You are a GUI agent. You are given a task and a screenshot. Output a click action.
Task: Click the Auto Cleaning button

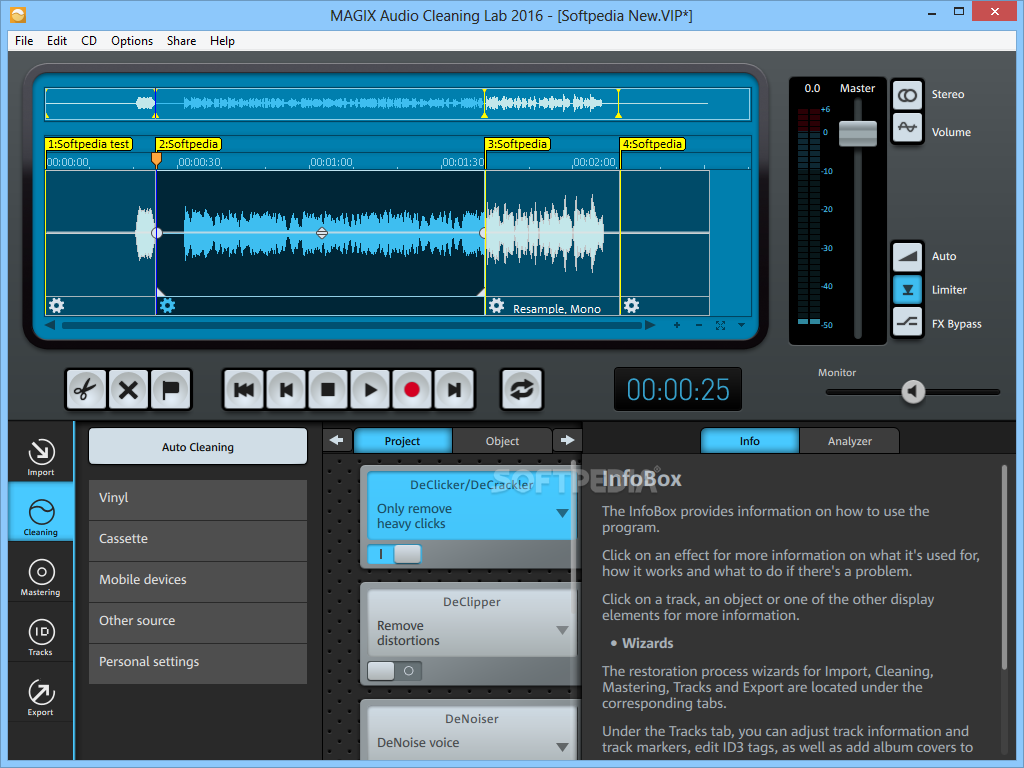(x=198, y=447)
